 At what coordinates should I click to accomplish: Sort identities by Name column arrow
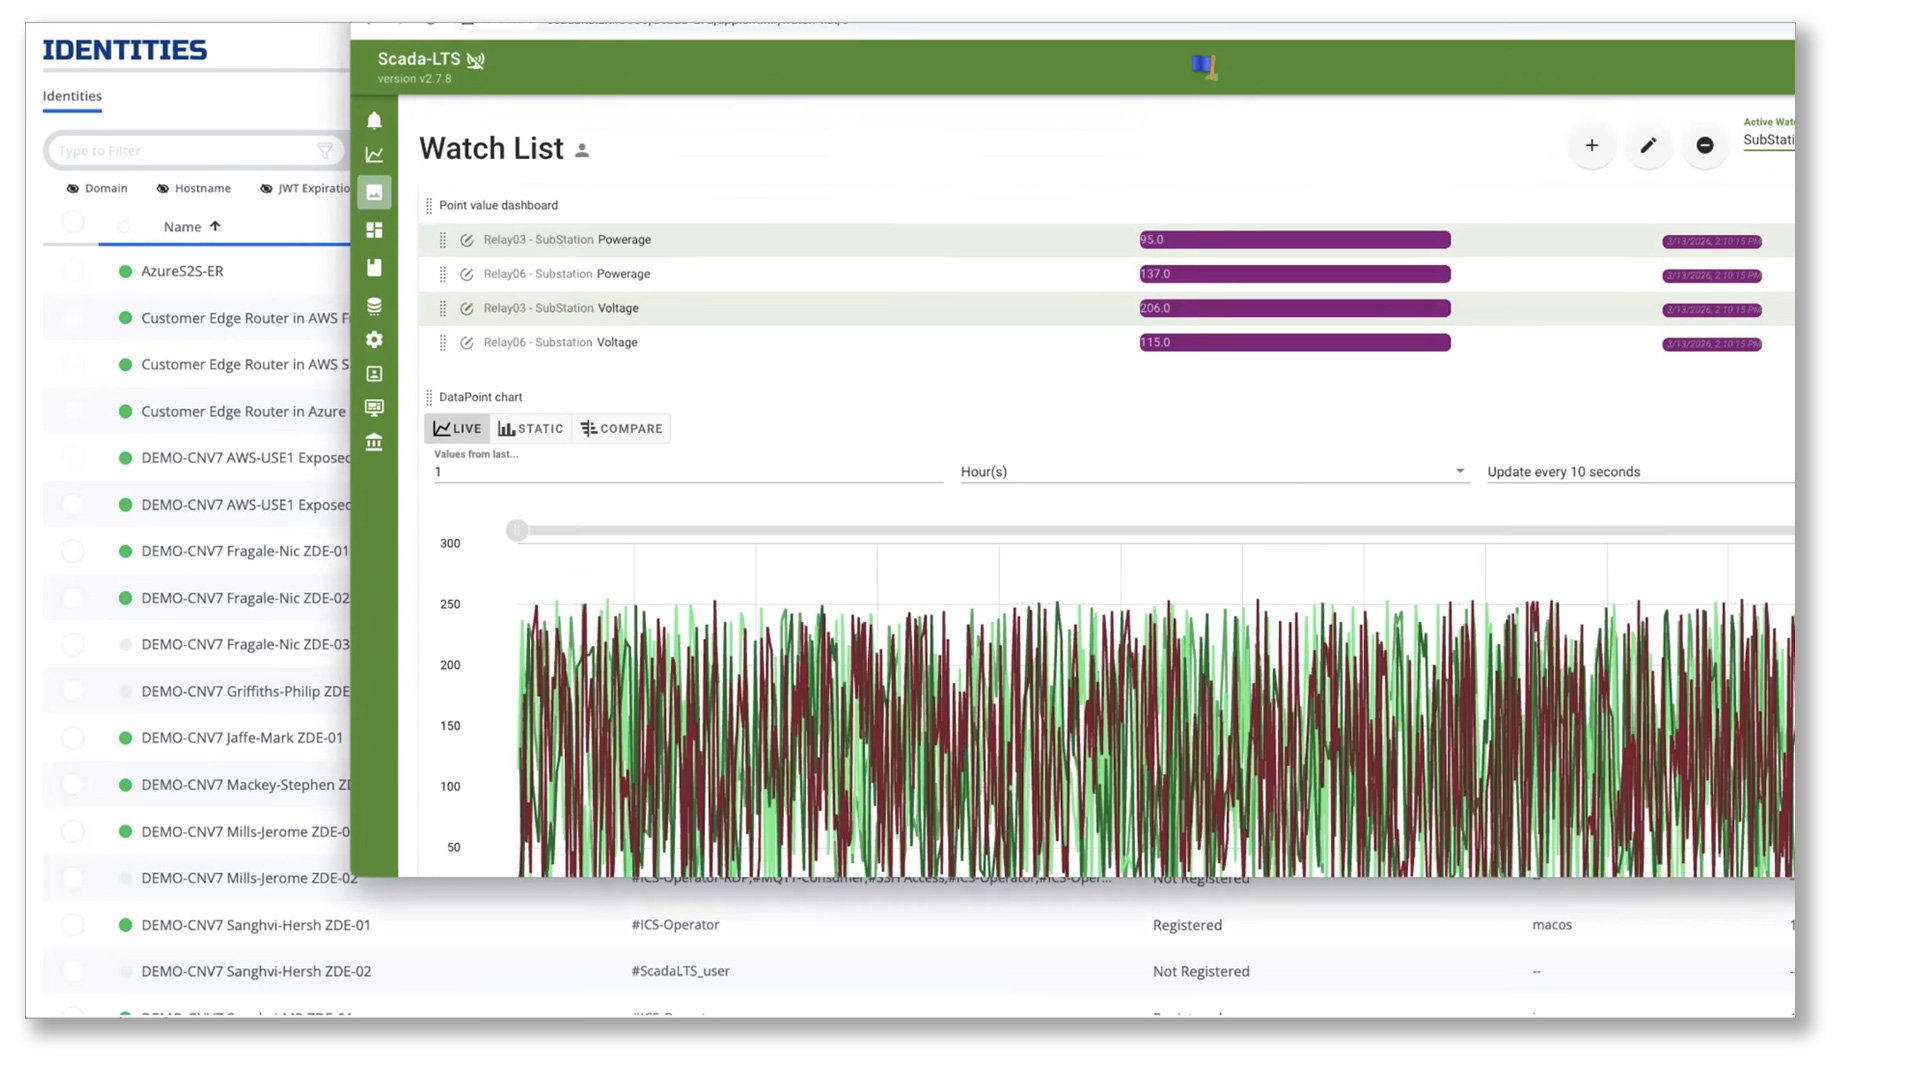tap(215, 227)
